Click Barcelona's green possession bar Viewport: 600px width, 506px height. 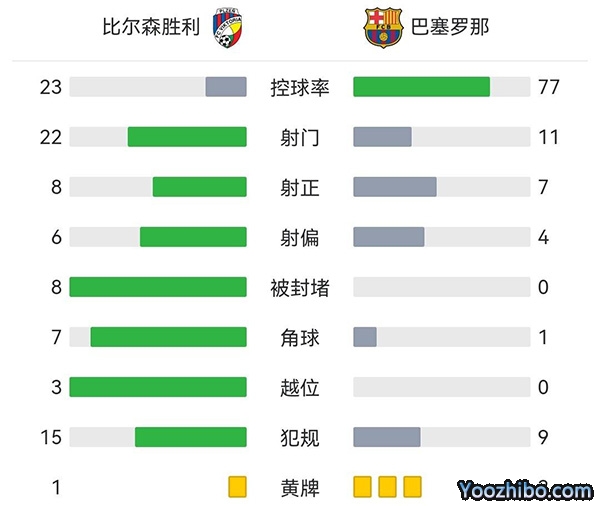tap(421, 87)
